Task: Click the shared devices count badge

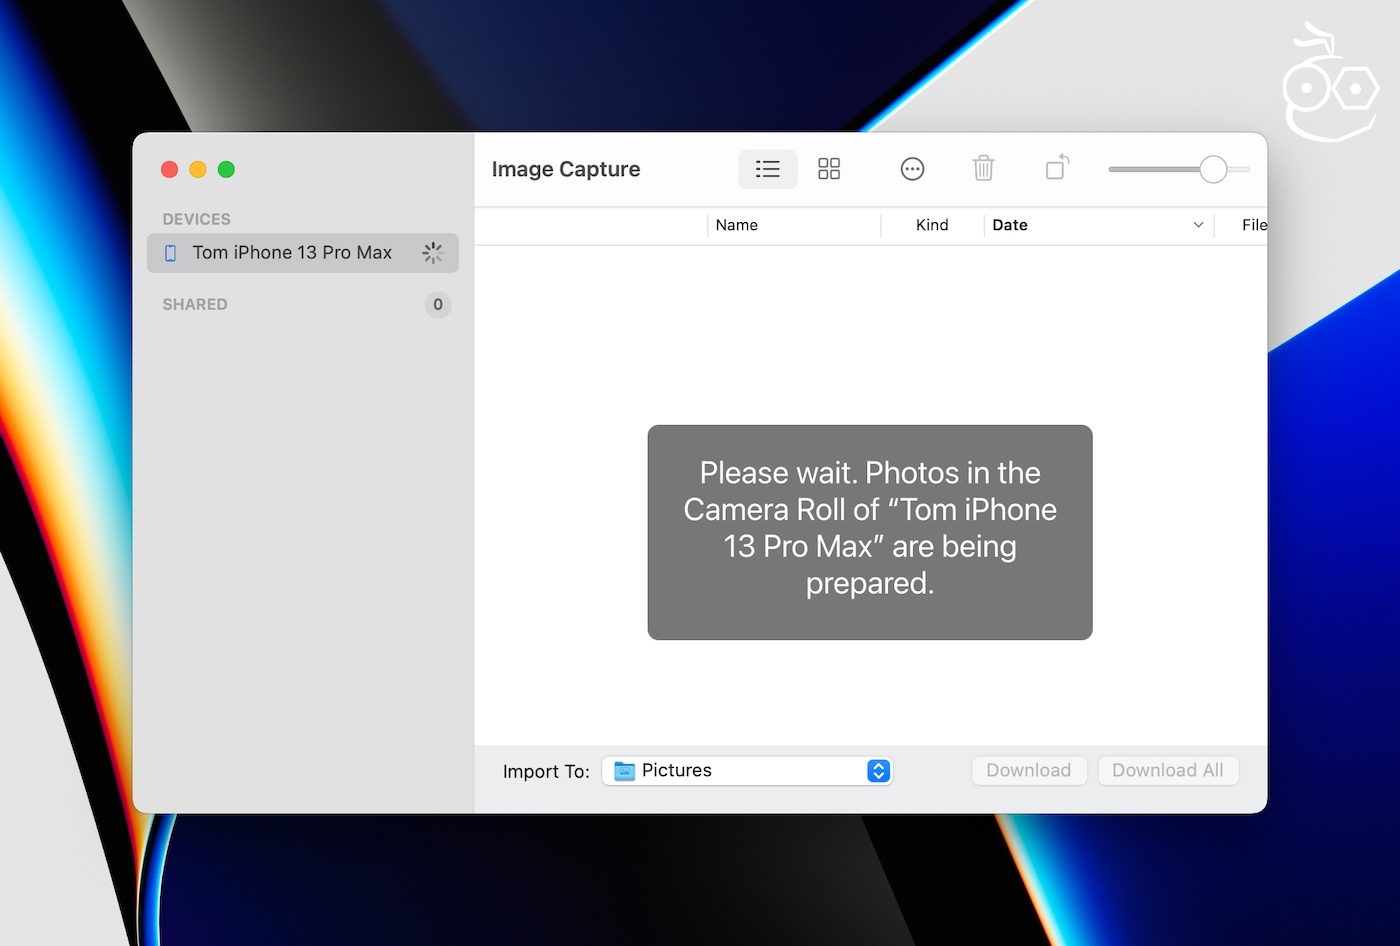Action: (437, 304)
